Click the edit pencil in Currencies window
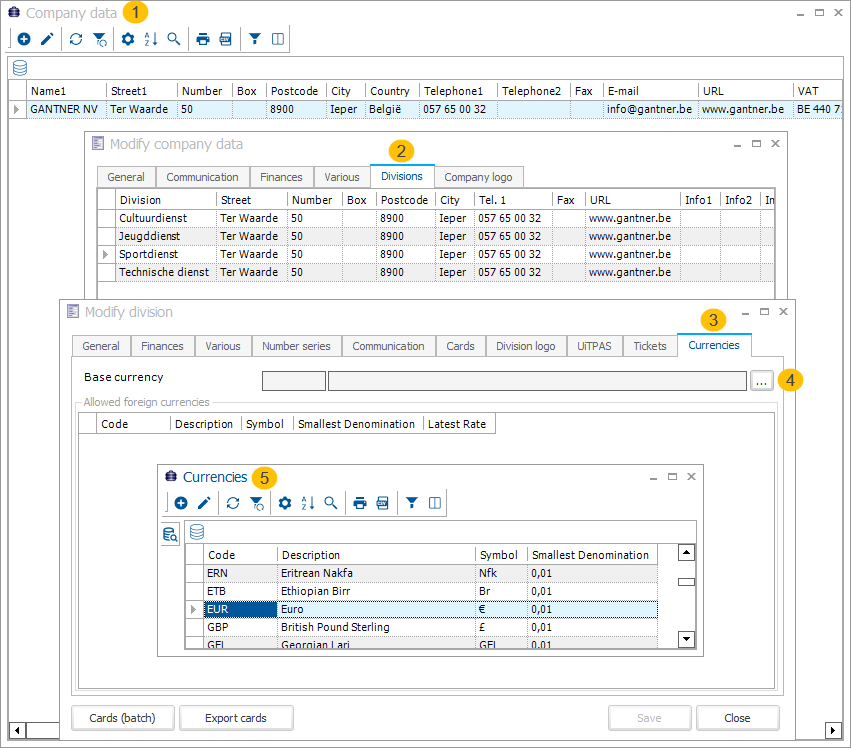The width and height of the screenshot is (851, 748). 204,503
